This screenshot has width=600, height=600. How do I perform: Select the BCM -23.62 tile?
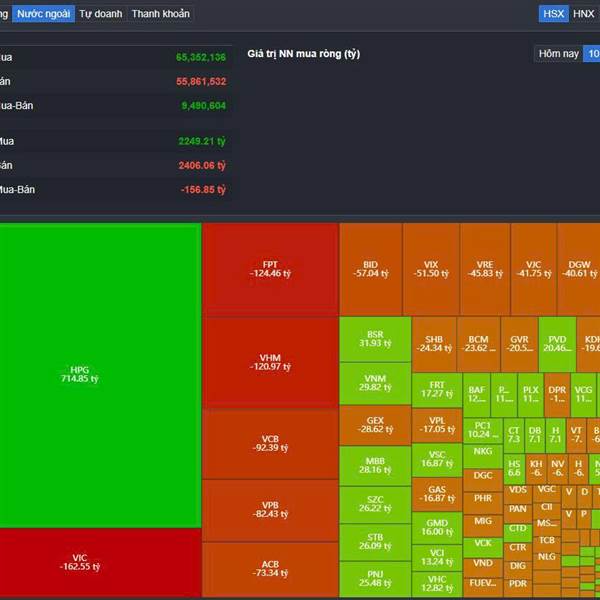pos(478,344)
